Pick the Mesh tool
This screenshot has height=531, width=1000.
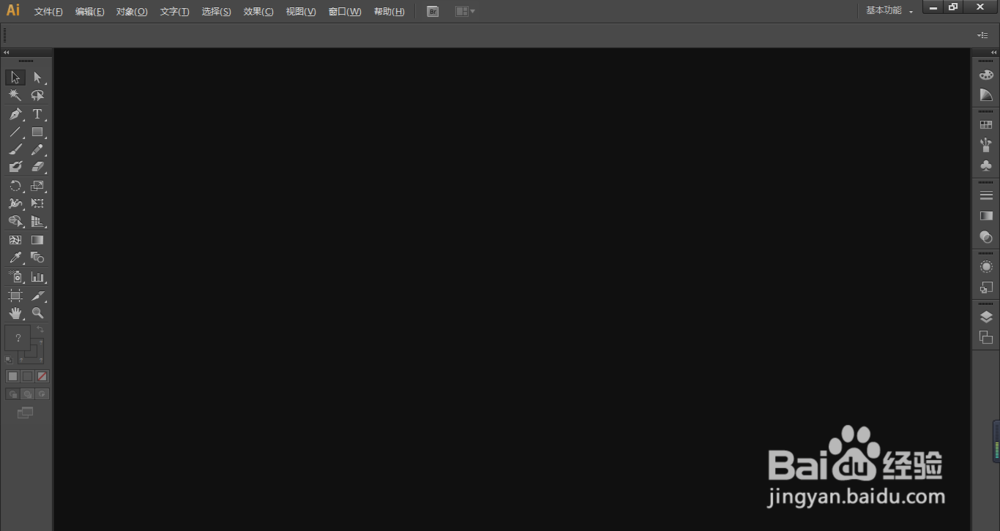pyautogui.click(x=15, y=240)
